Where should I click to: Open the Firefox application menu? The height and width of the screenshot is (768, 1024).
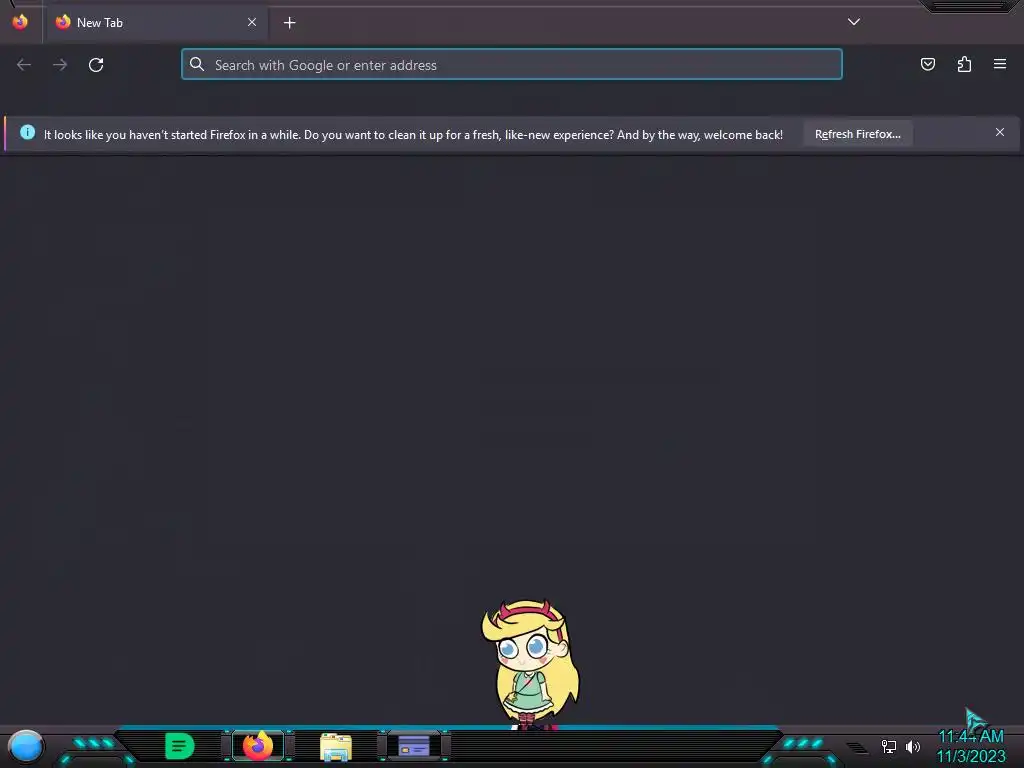click(1000, 64)
